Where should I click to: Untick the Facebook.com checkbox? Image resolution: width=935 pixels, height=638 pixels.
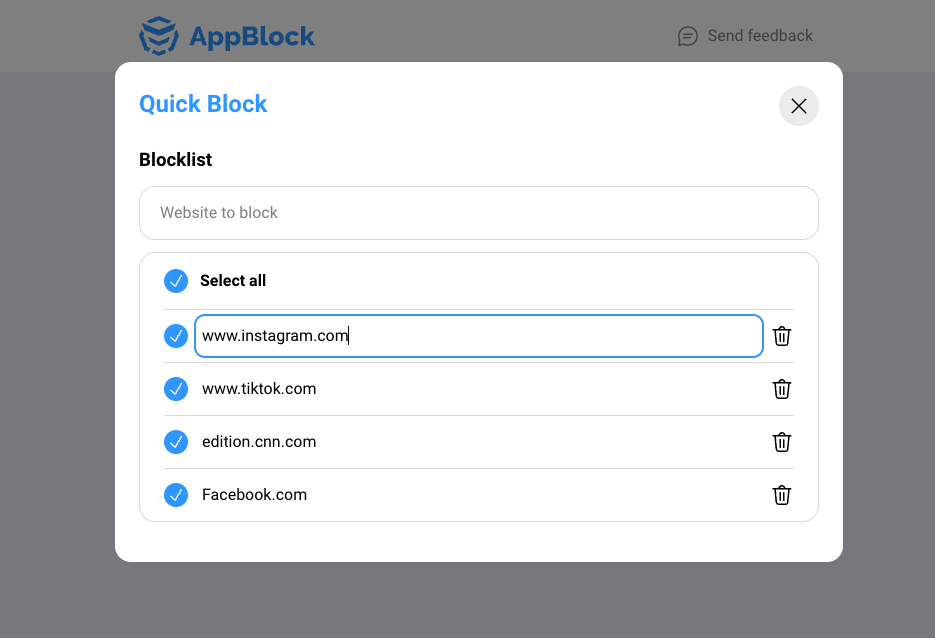click(x=176, y=495)
